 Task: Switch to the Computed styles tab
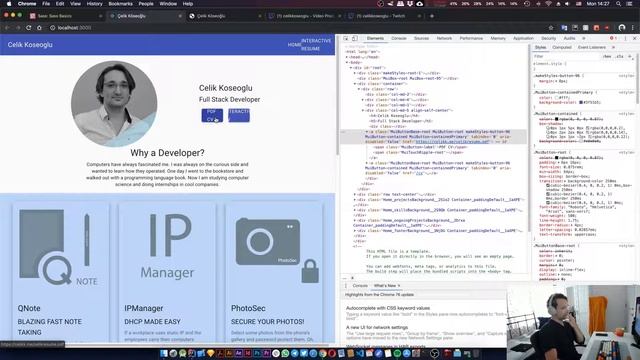pos(562,47)
